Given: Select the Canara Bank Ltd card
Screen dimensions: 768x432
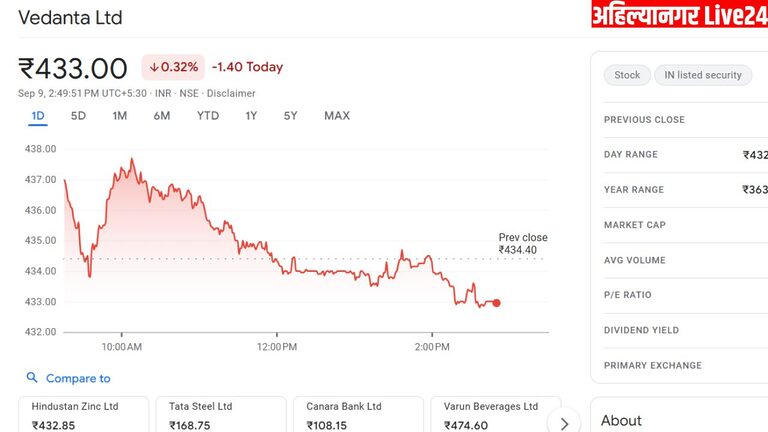Looking at the screenshot, I should pos(358,415).
